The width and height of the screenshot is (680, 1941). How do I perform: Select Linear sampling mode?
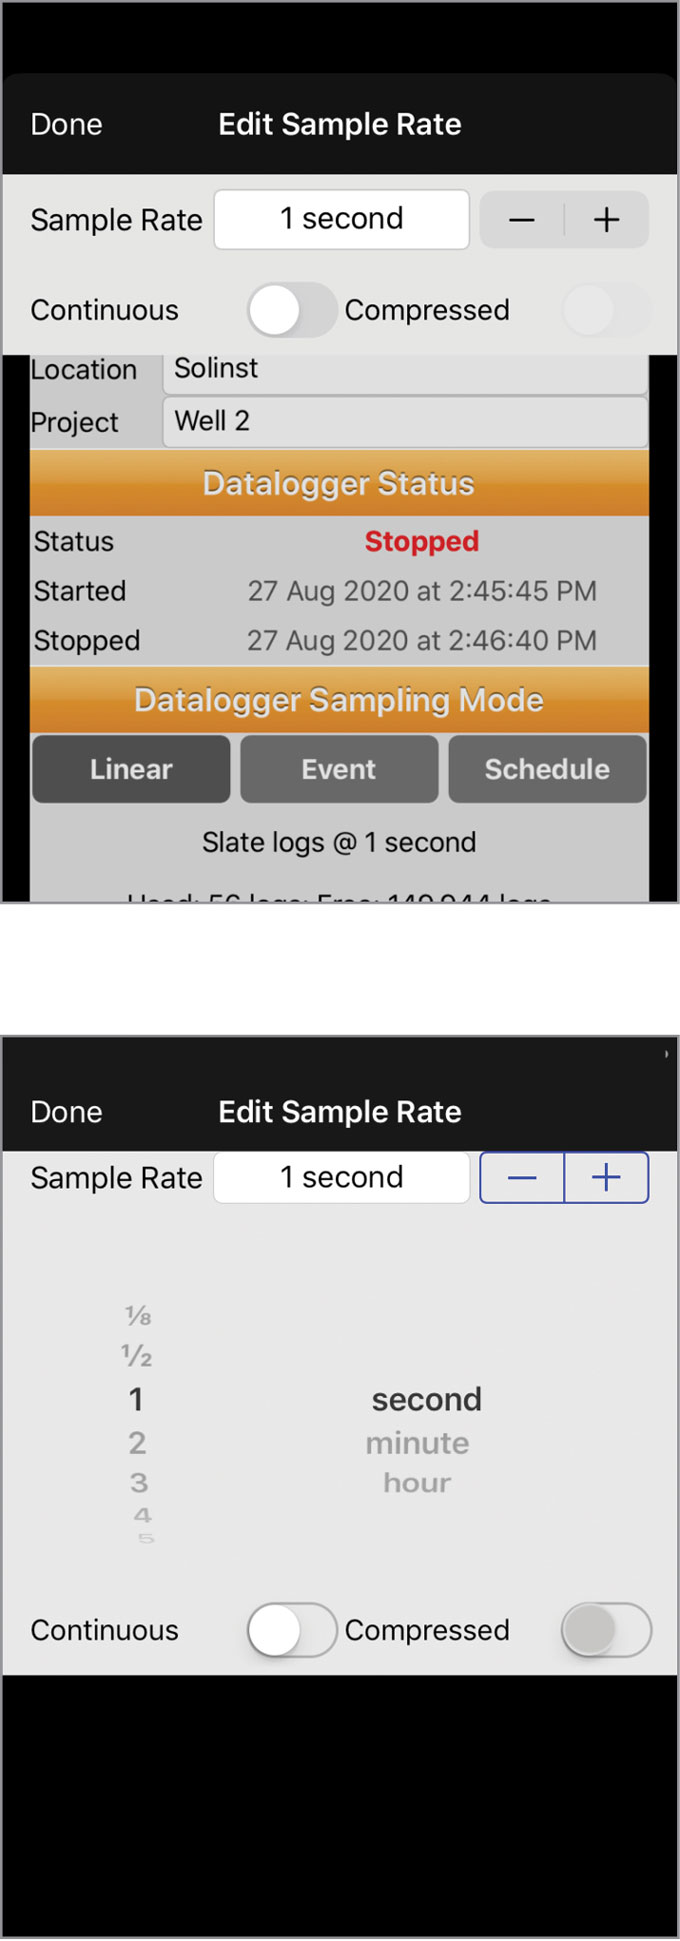point(131,769)
